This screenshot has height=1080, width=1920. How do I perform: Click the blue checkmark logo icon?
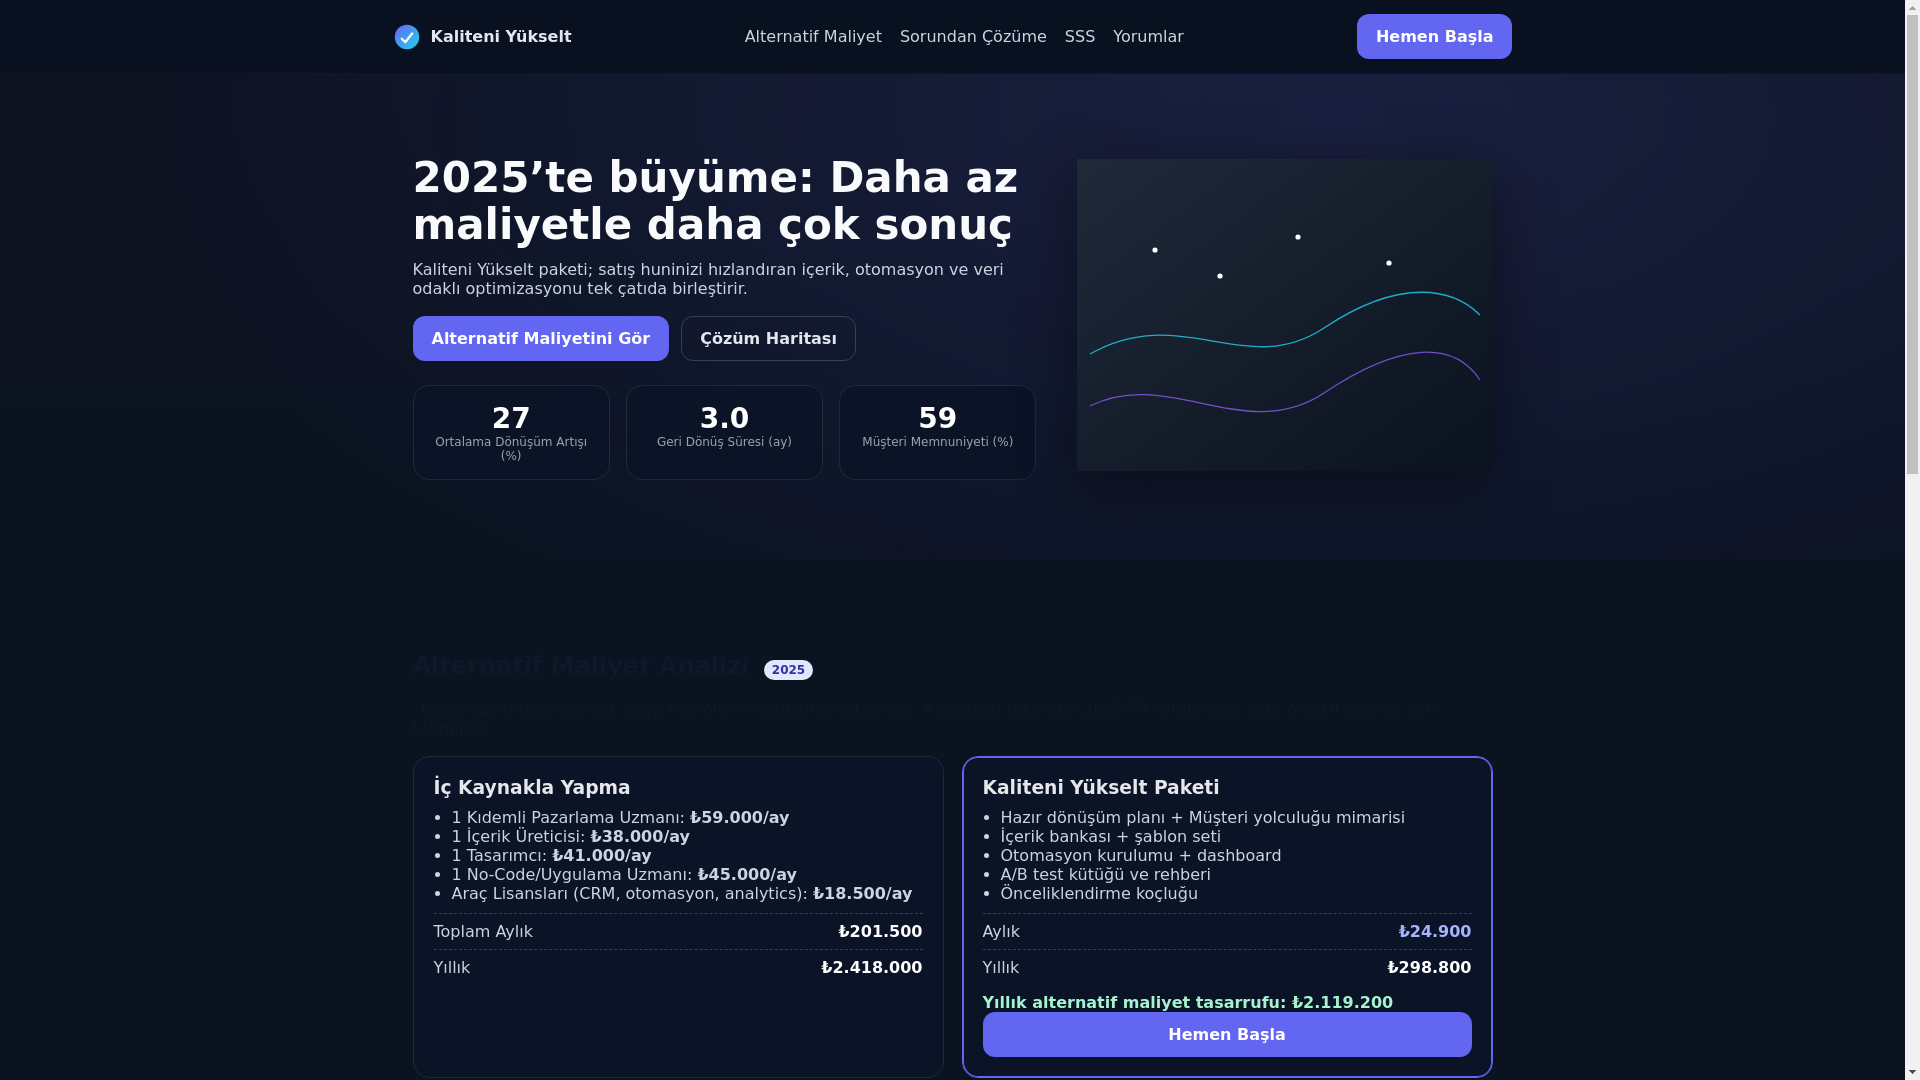(406, 37)
